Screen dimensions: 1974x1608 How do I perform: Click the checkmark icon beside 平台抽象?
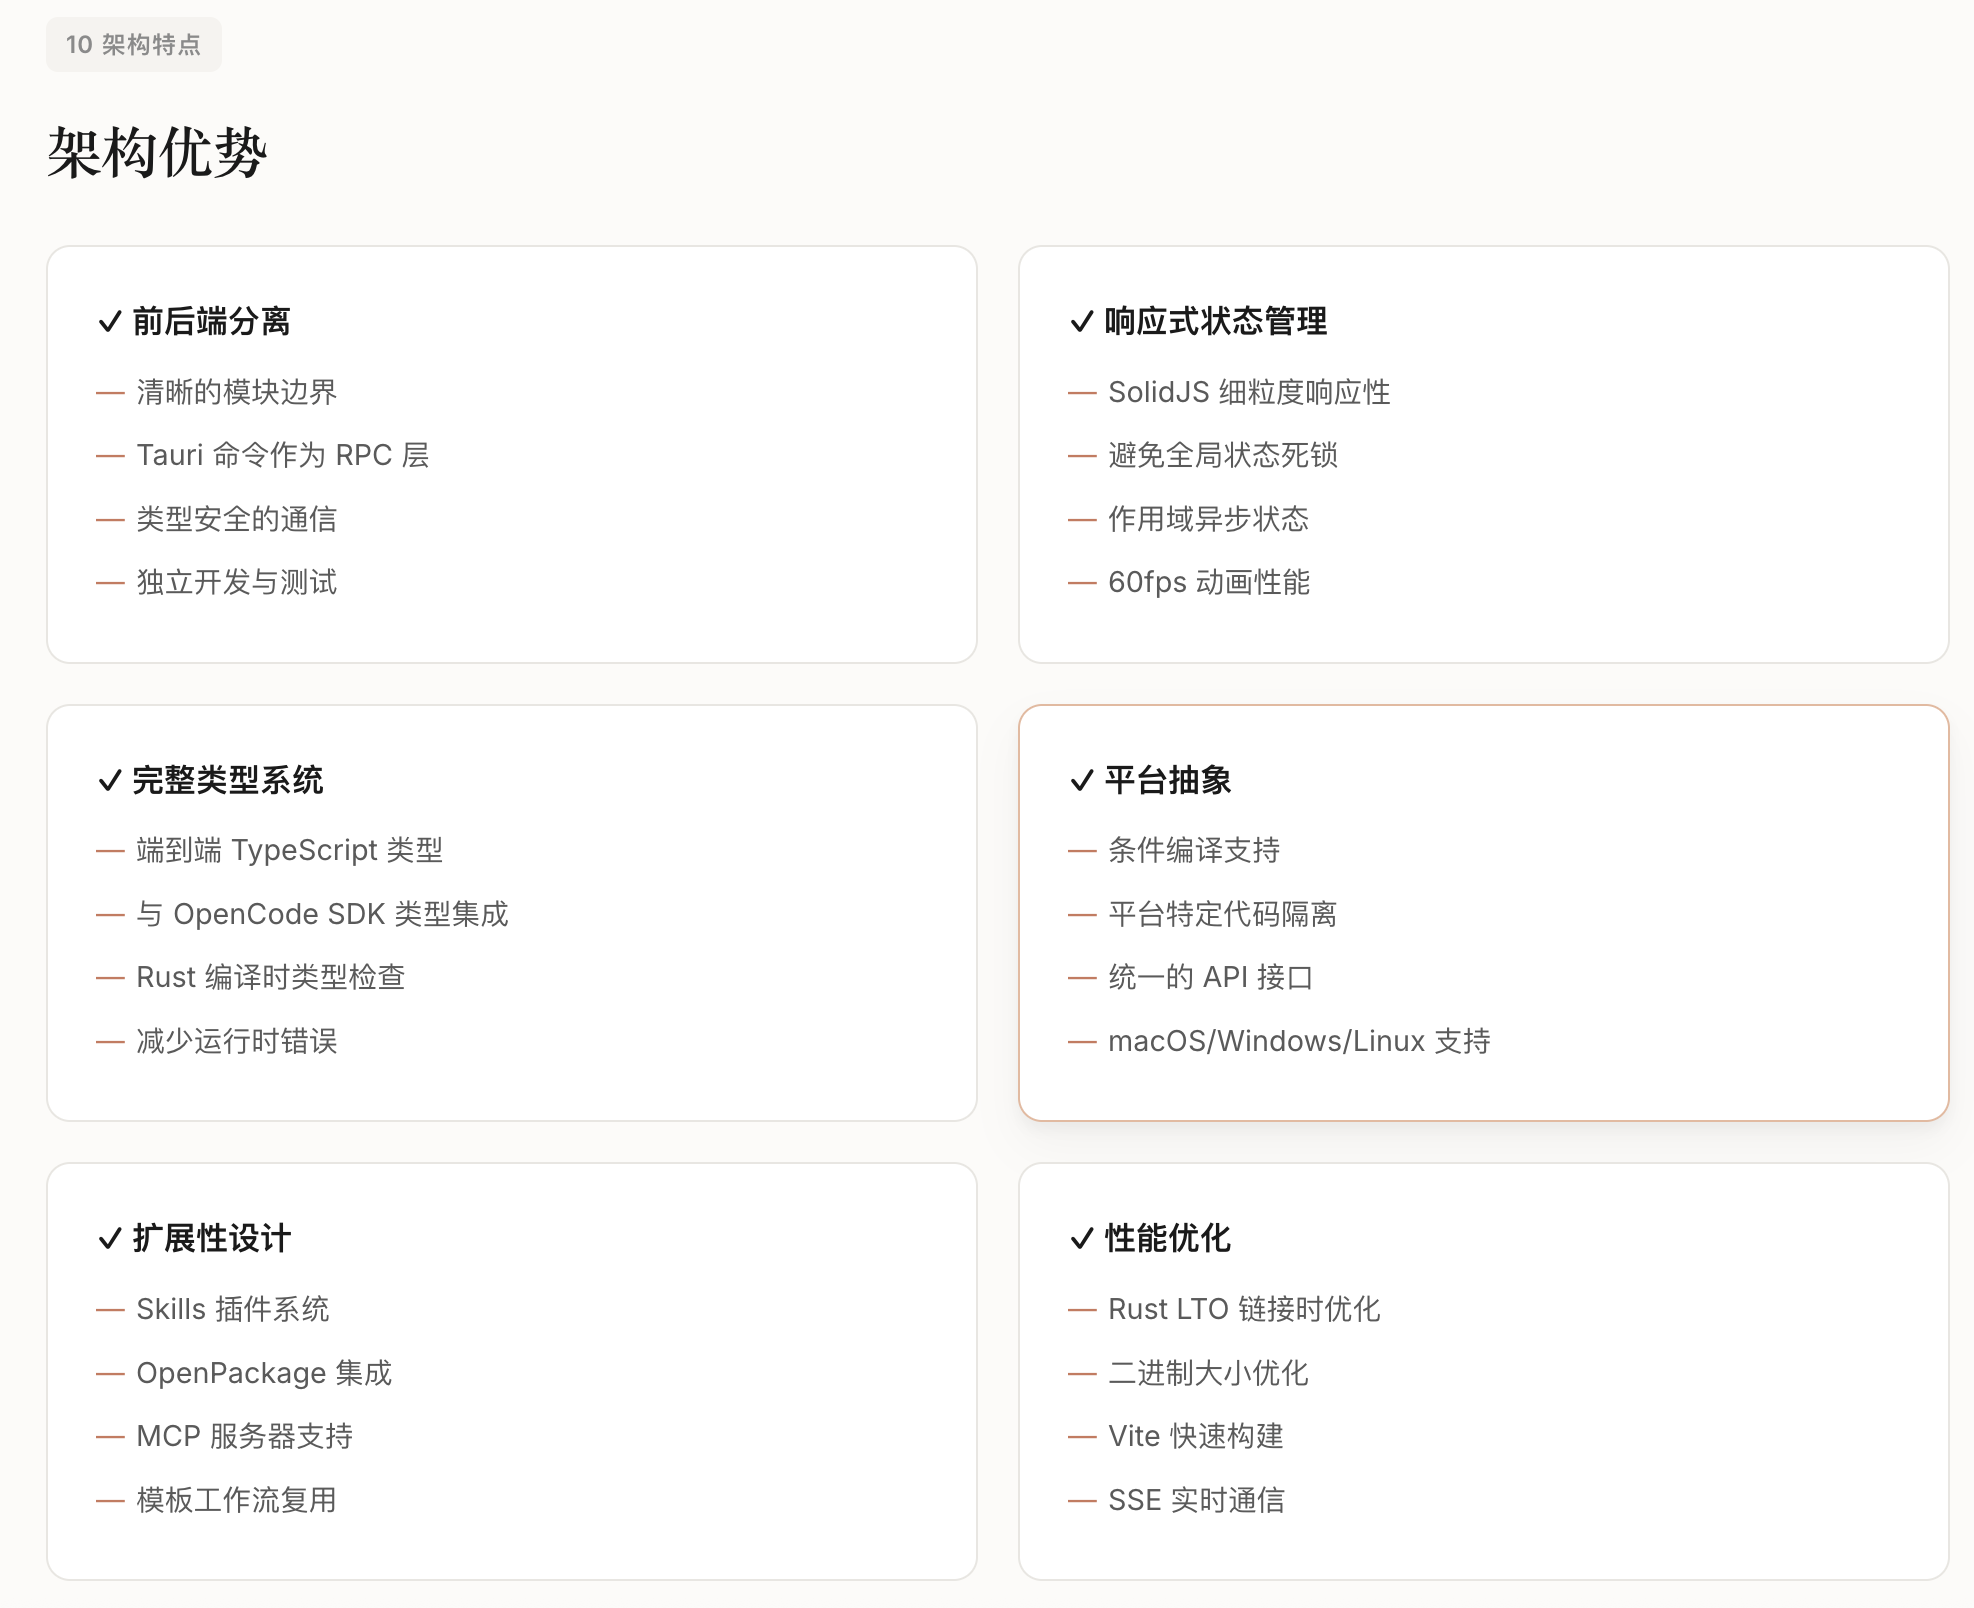click(1082, 781)
